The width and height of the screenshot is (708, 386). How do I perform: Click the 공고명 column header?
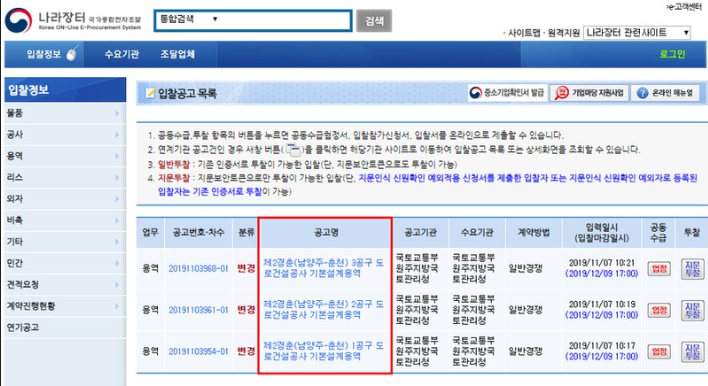[x=326, y=233]
